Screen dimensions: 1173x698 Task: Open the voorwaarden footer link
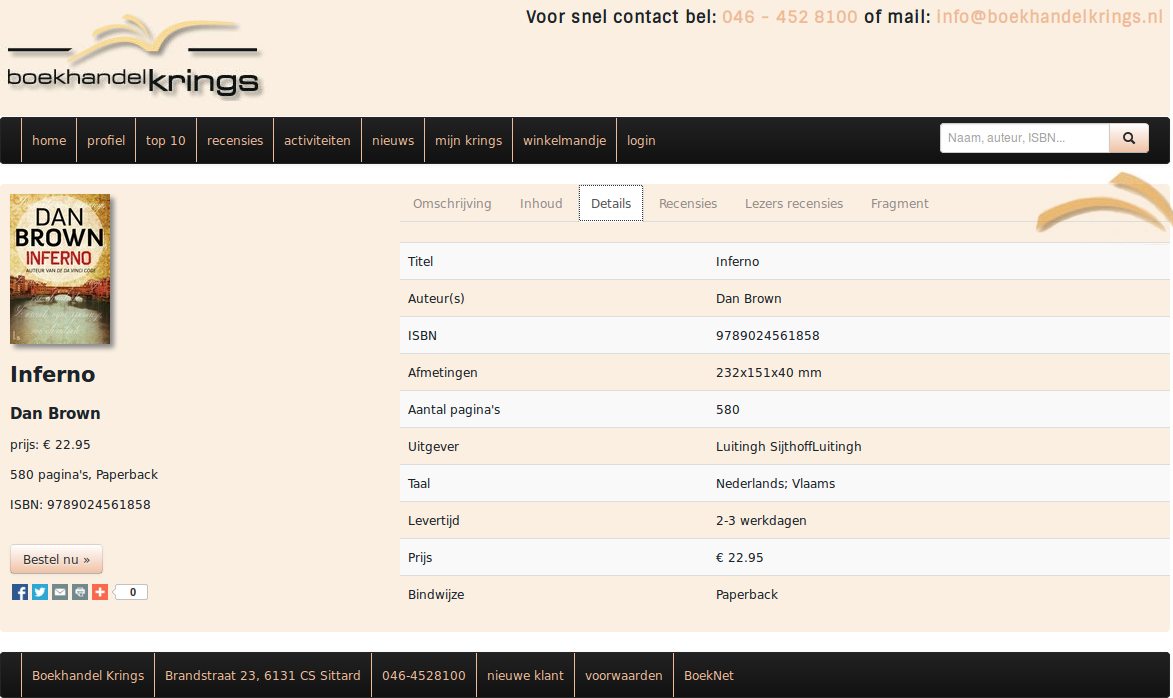pyautogui.click(x=623, y=676)
